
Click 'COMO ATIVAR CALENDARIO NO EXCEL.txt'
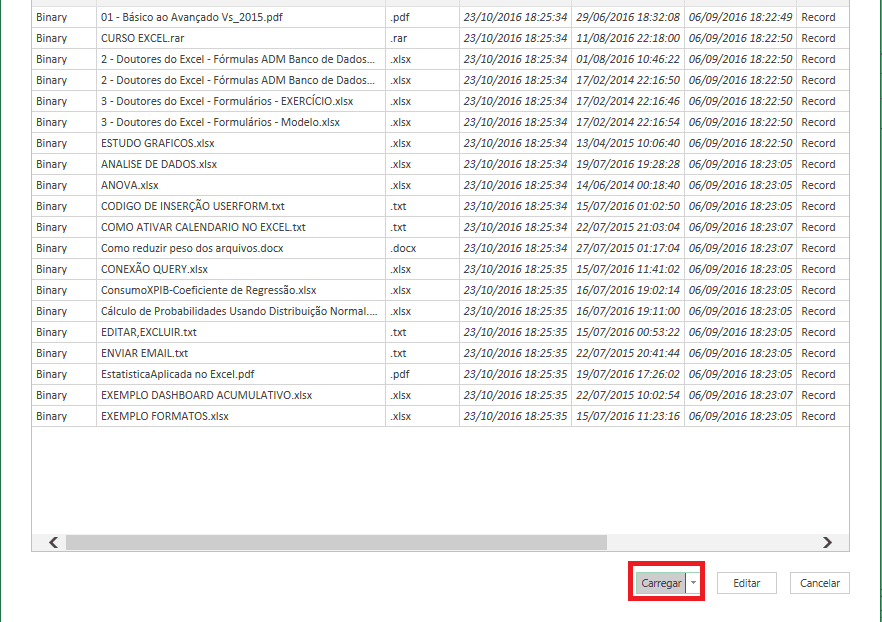(204, 227)
